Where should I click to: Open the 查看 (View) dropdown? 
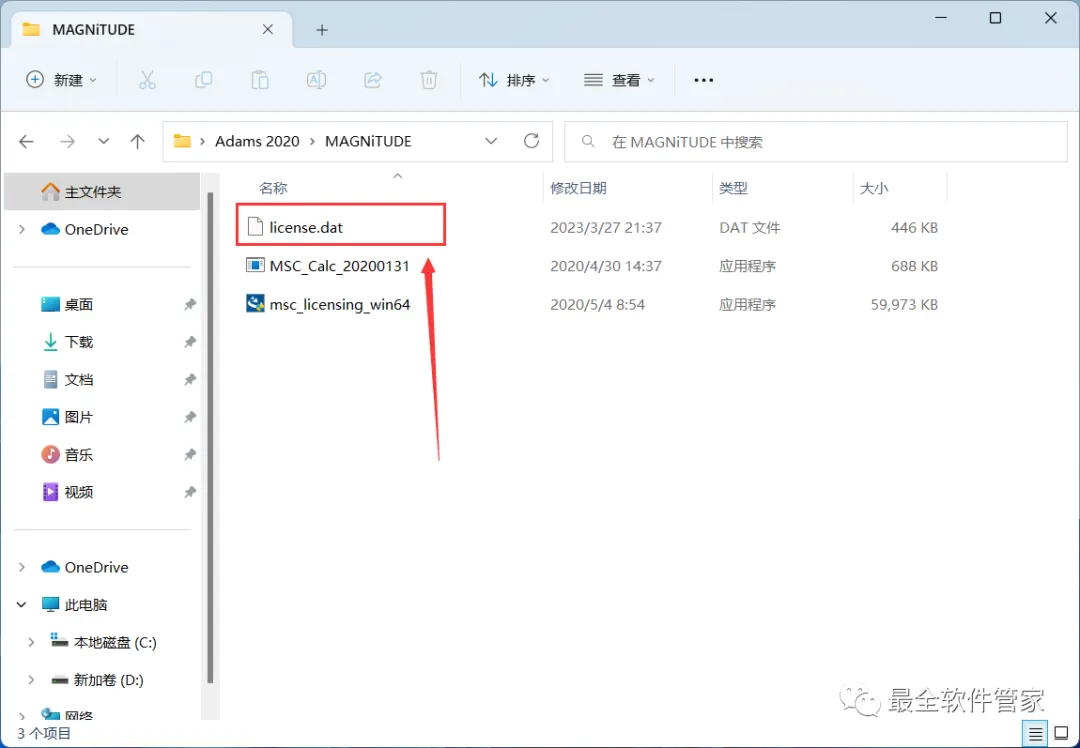619,80
